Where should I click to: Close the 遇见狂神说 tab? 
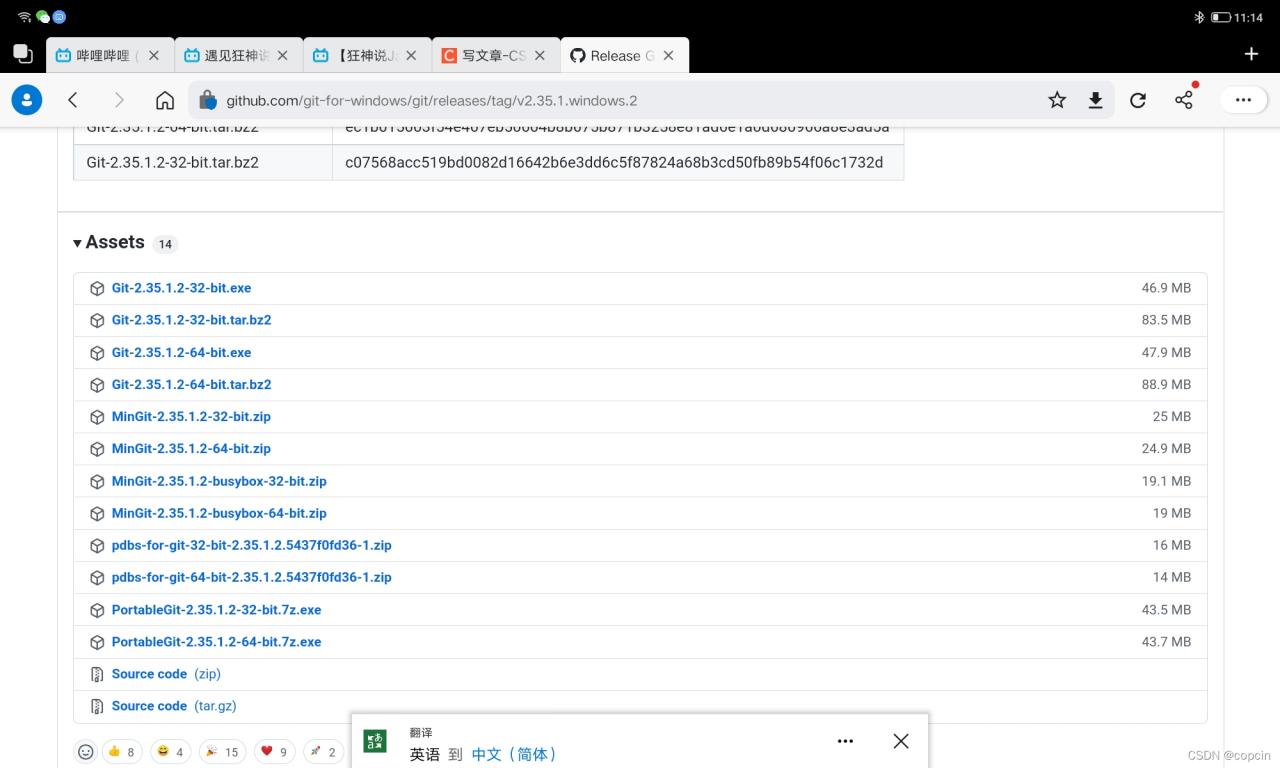(x=283, y=56)
